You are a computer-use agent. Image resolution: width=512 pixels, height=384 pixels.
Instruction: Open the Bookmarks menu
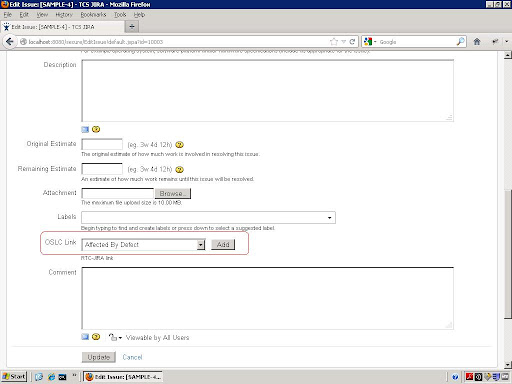93,15
